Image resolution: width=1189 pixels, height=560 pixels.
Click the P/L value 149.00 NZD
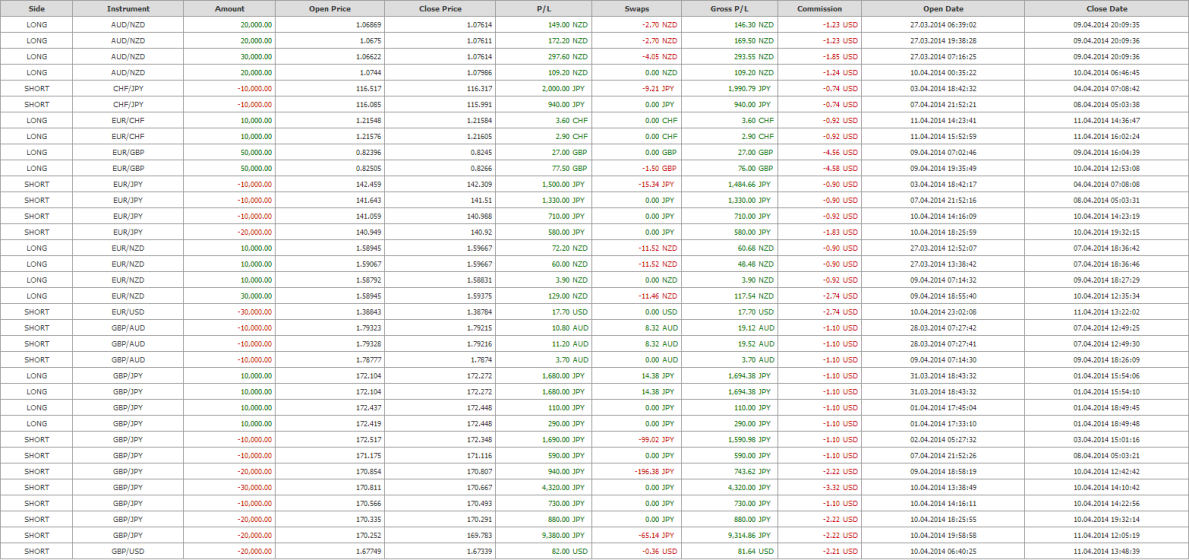coord(566,25)
